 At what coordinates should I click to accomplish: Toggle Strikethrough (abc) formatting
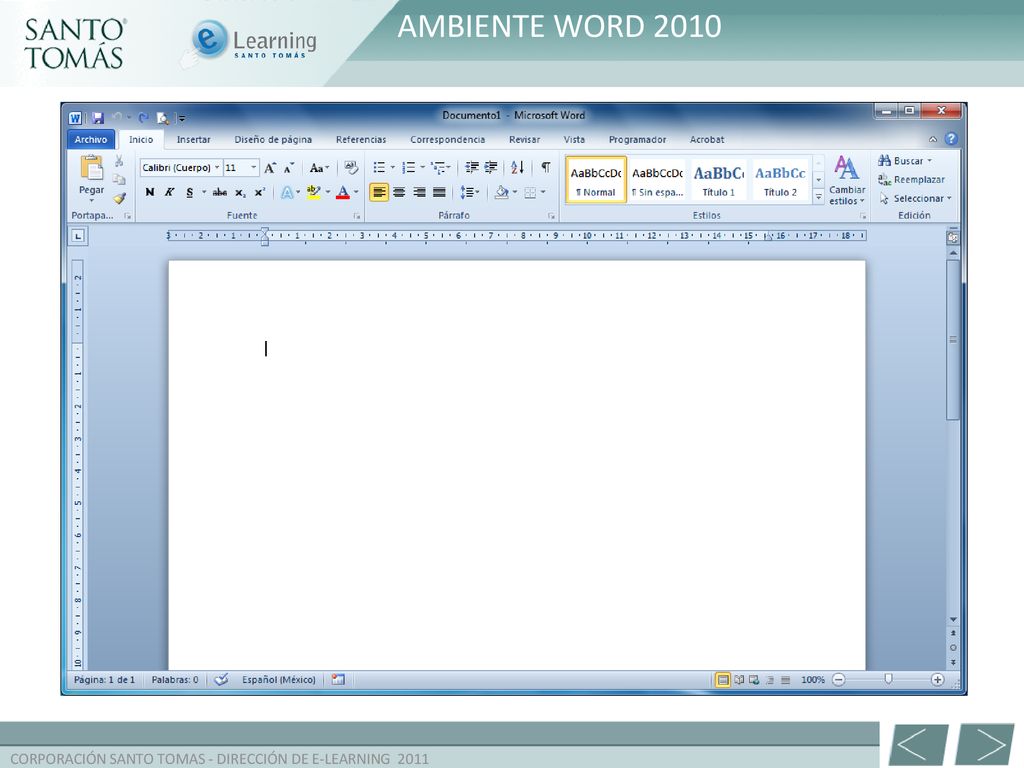pyautogui.click(x=220, y=192)
